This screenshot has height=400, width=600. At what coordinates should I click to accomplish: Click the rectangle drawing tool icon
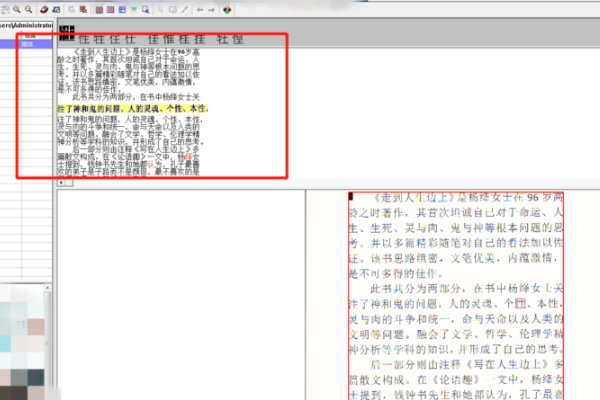[x=173, y=10]
